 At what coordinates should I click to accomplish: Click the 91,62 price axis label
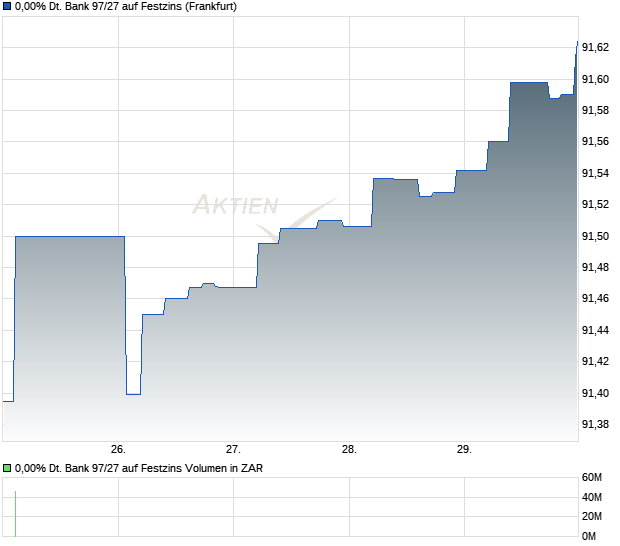point(595,47)
